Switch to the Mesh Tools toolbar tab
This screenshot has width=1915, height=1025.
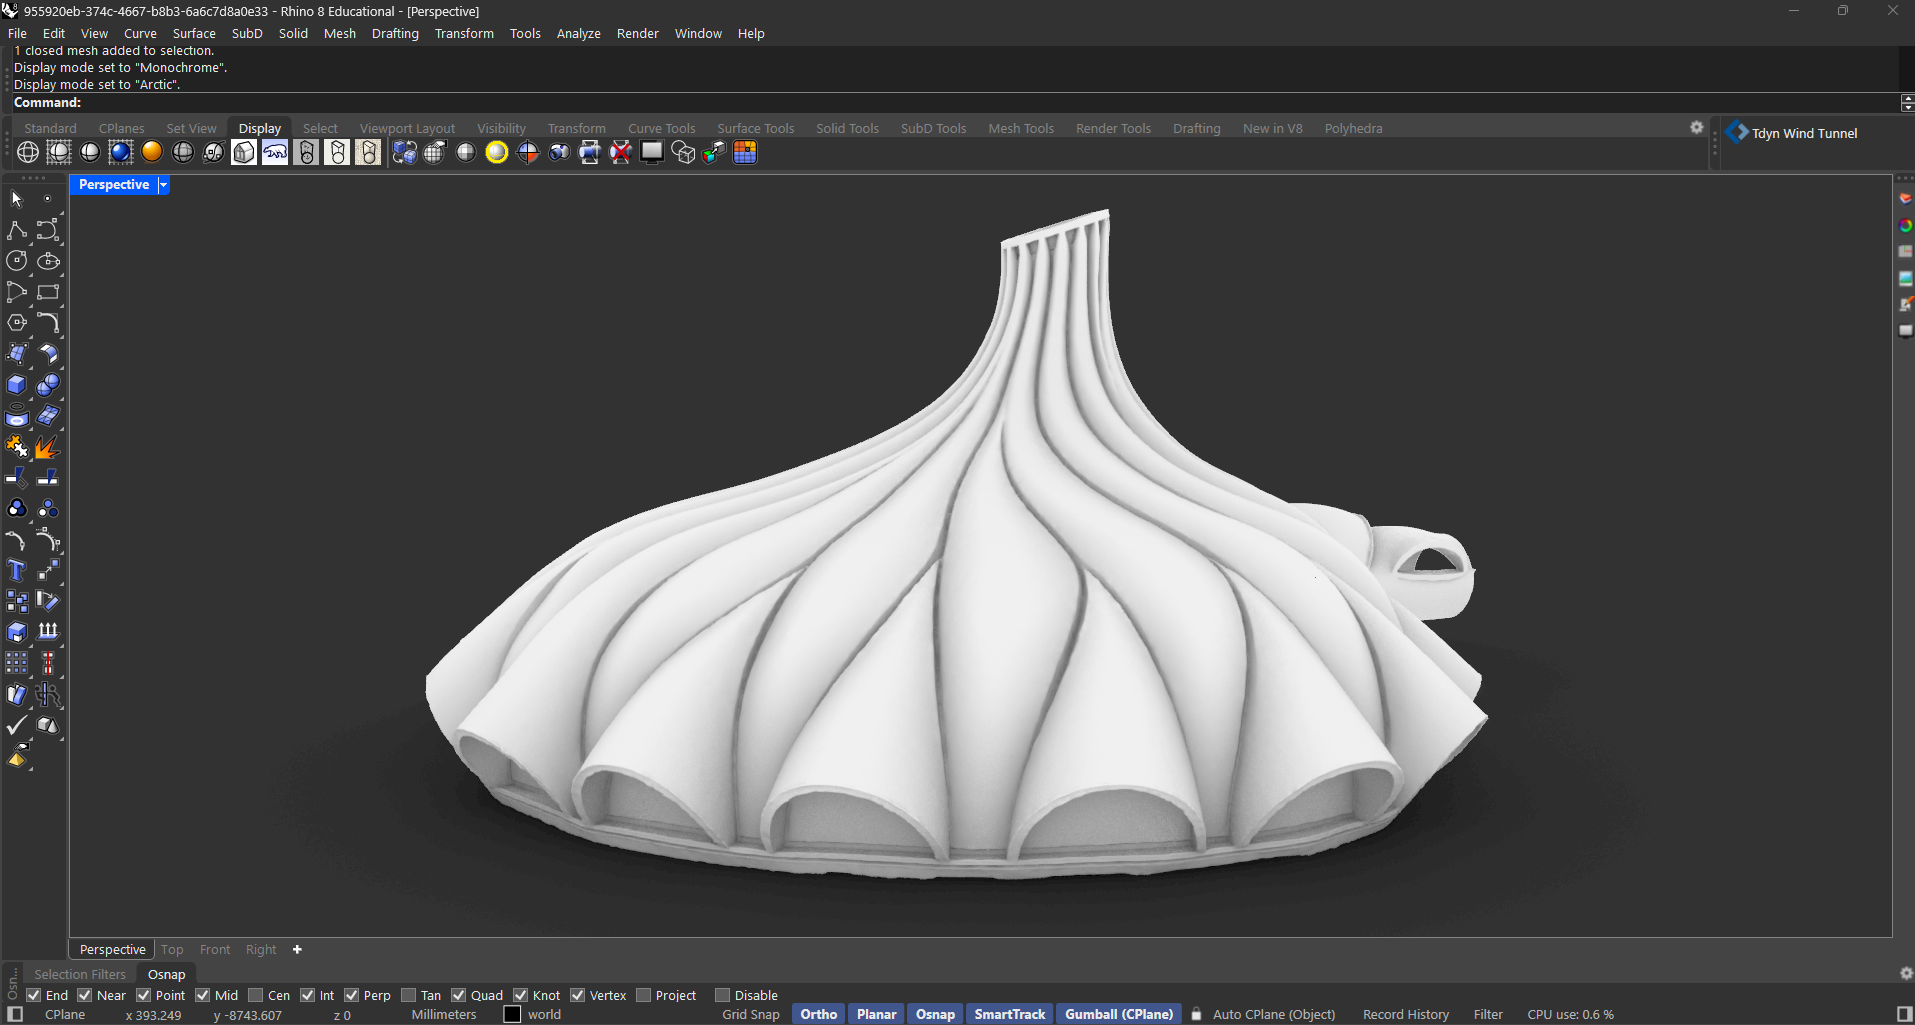[1020, 128]
